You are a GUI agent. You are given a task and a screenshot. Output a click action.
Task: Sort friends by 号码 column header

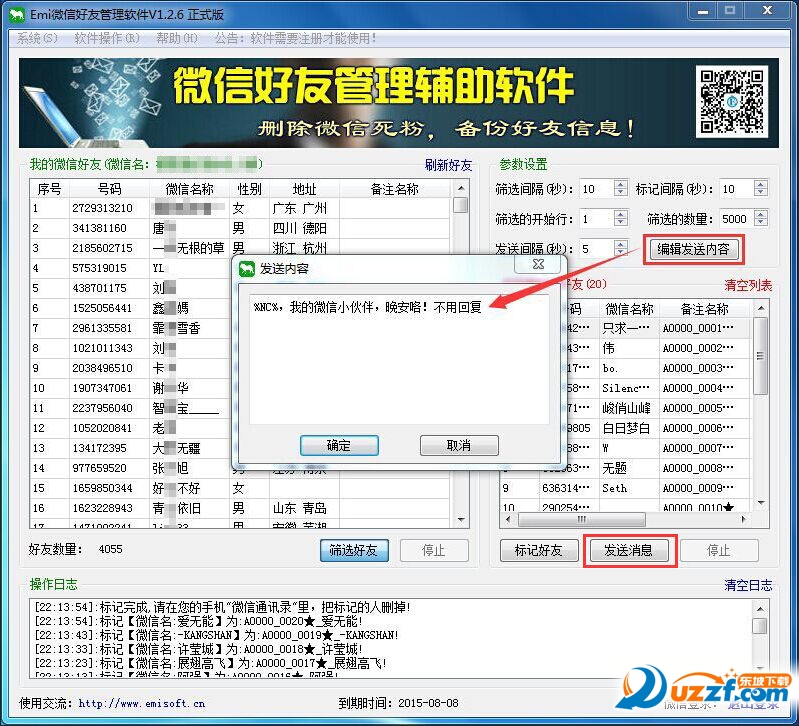click(110, 189)
